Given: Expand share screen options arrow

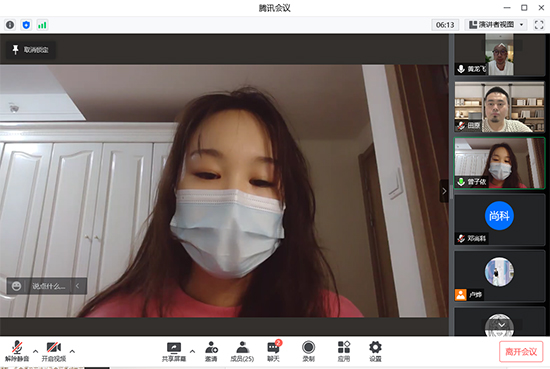Looking at the screenshot, I should click(x=192, y=351).
